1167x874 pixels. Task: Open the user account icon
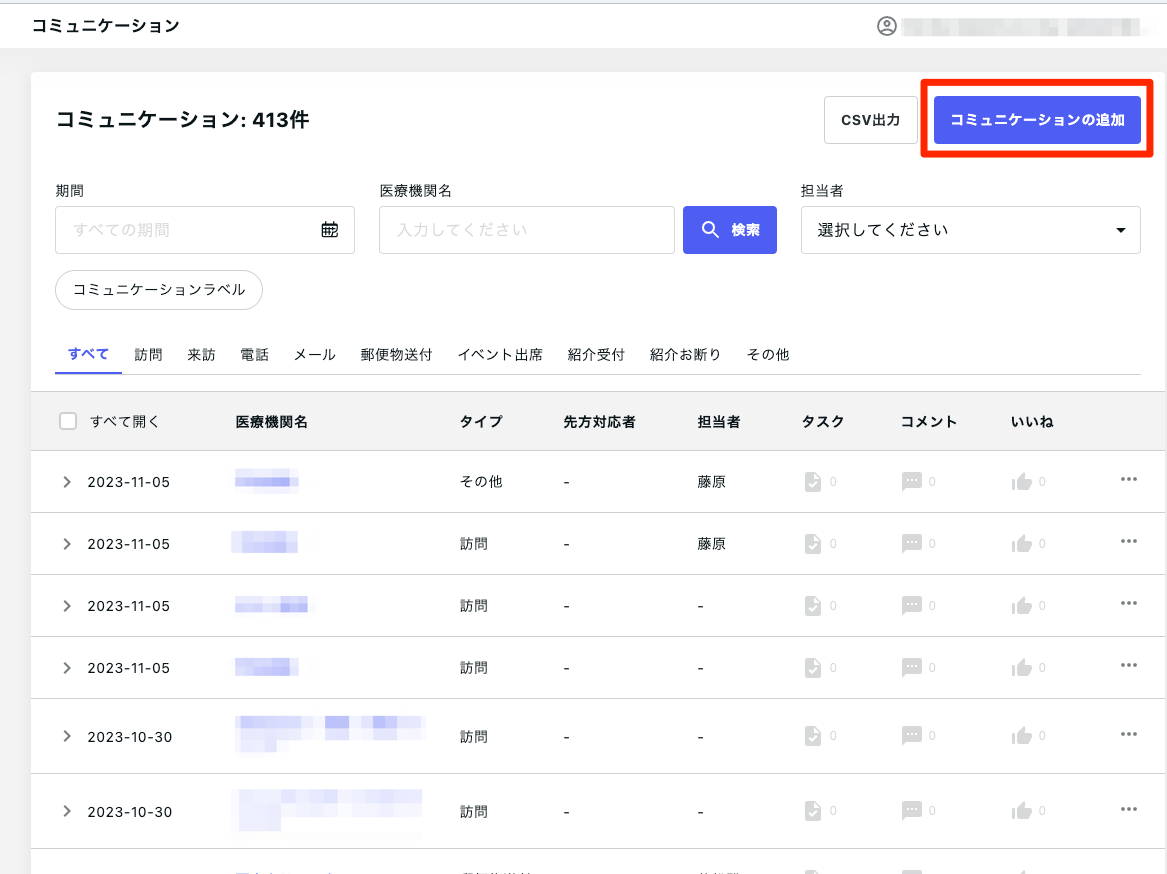tap(886, 26)
